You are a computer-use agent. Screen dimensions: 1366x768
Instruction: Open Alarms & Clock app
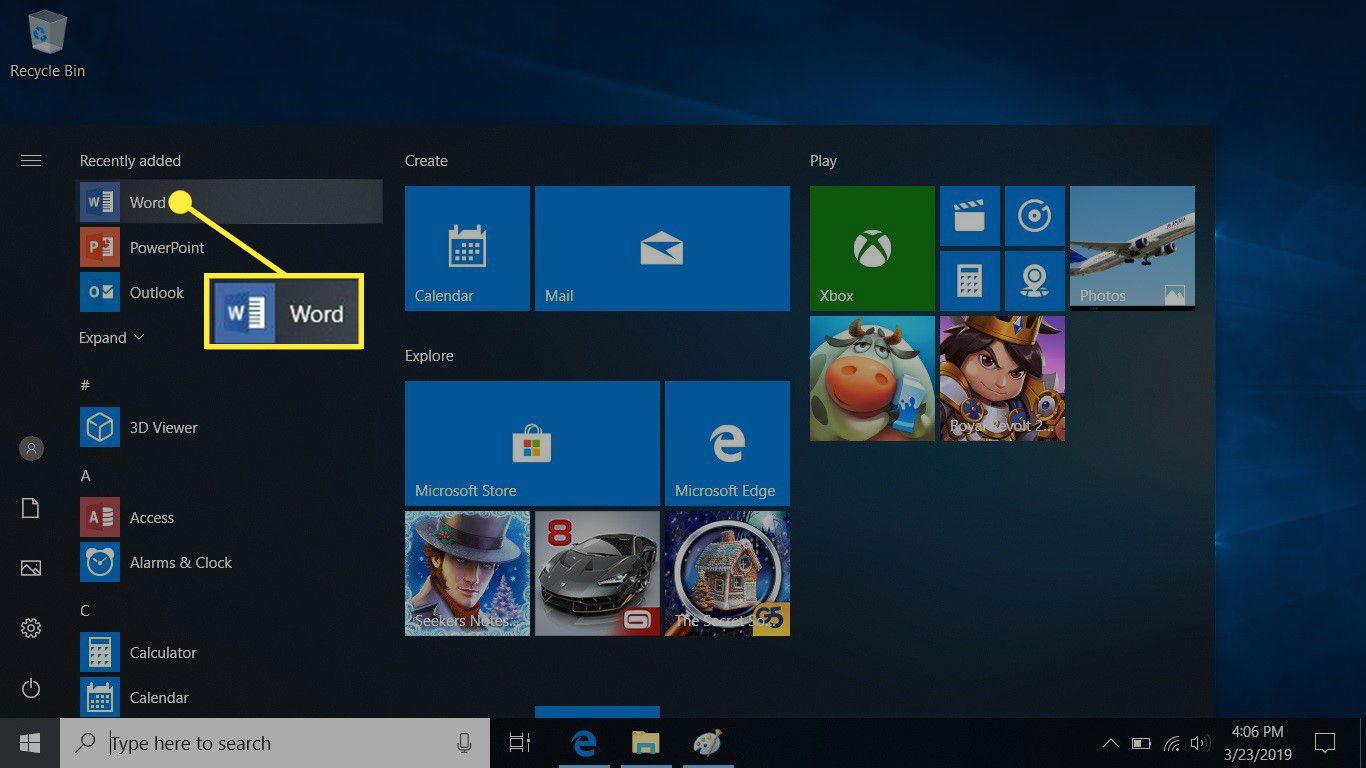point(230,562)
